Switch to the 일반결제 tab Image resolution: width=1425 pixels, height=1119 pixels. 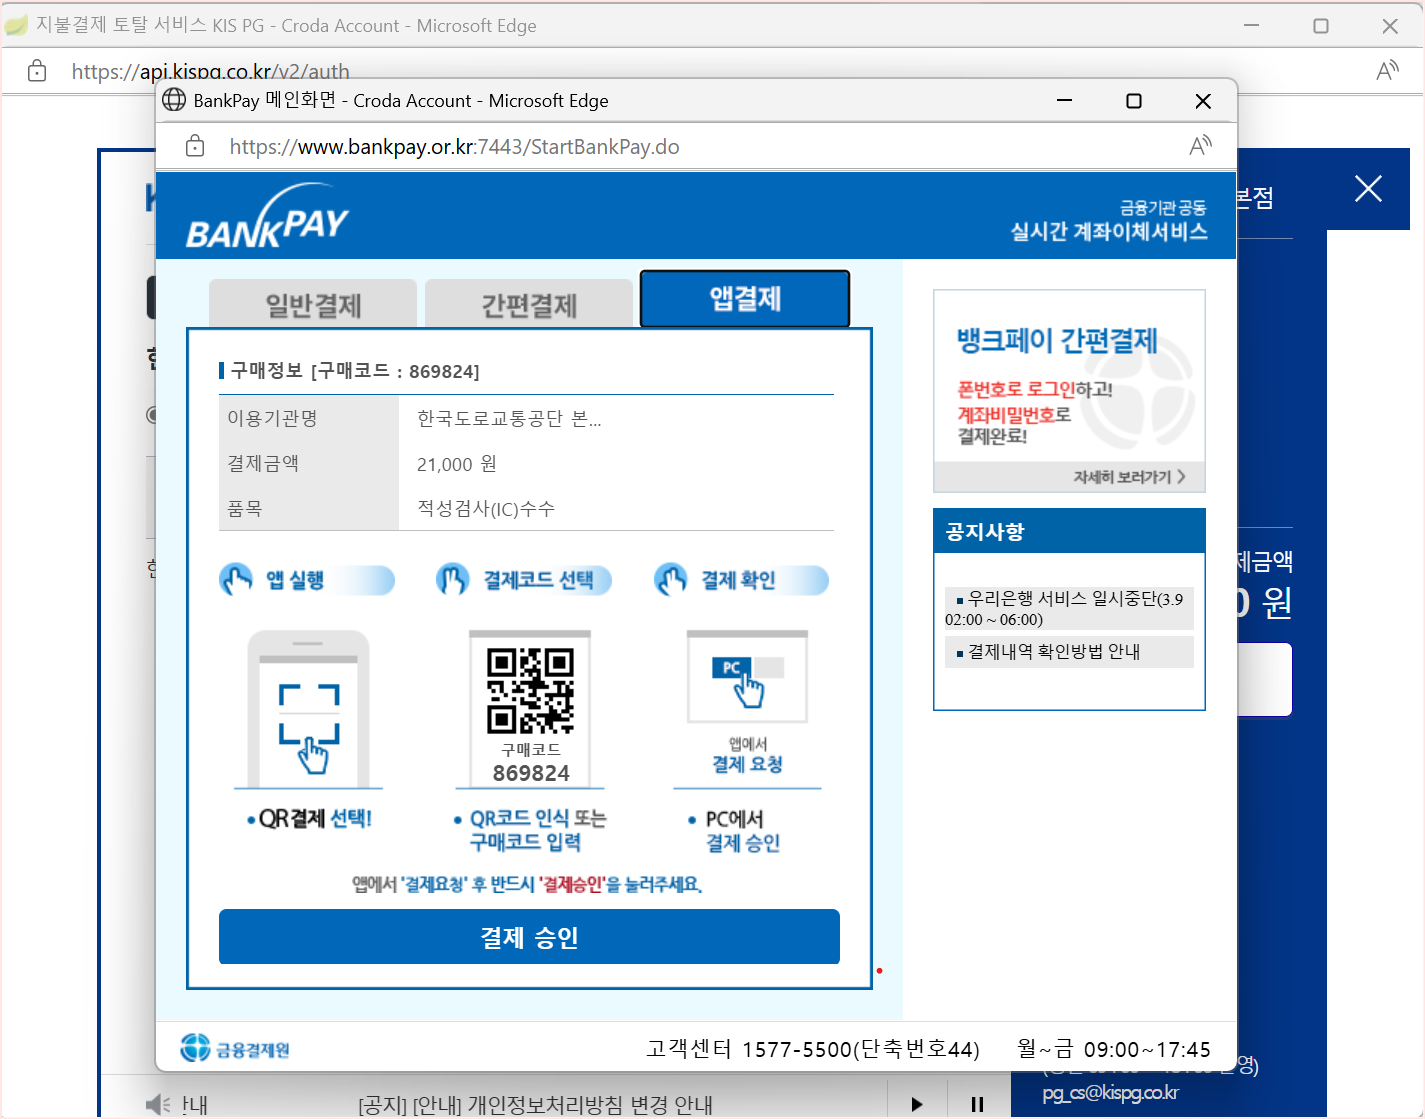pyautogui.click(x=313, y=304)
